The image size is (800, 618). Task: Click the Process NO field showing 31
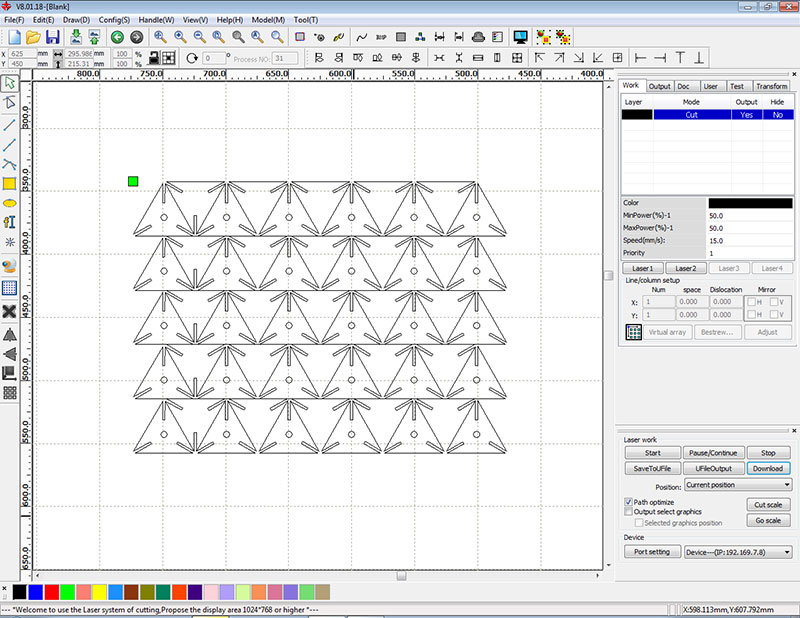(x=285, y=59)
